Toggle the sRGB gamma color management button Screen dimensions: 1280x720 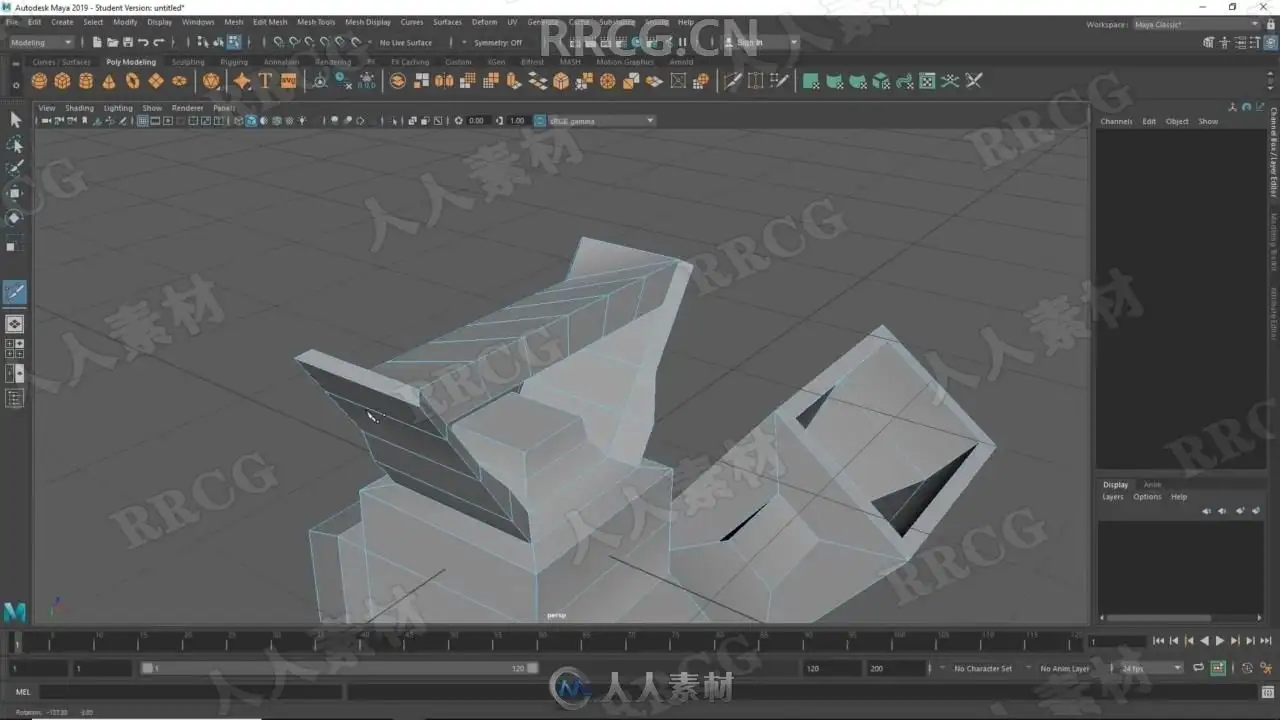[x=540, y=121]
